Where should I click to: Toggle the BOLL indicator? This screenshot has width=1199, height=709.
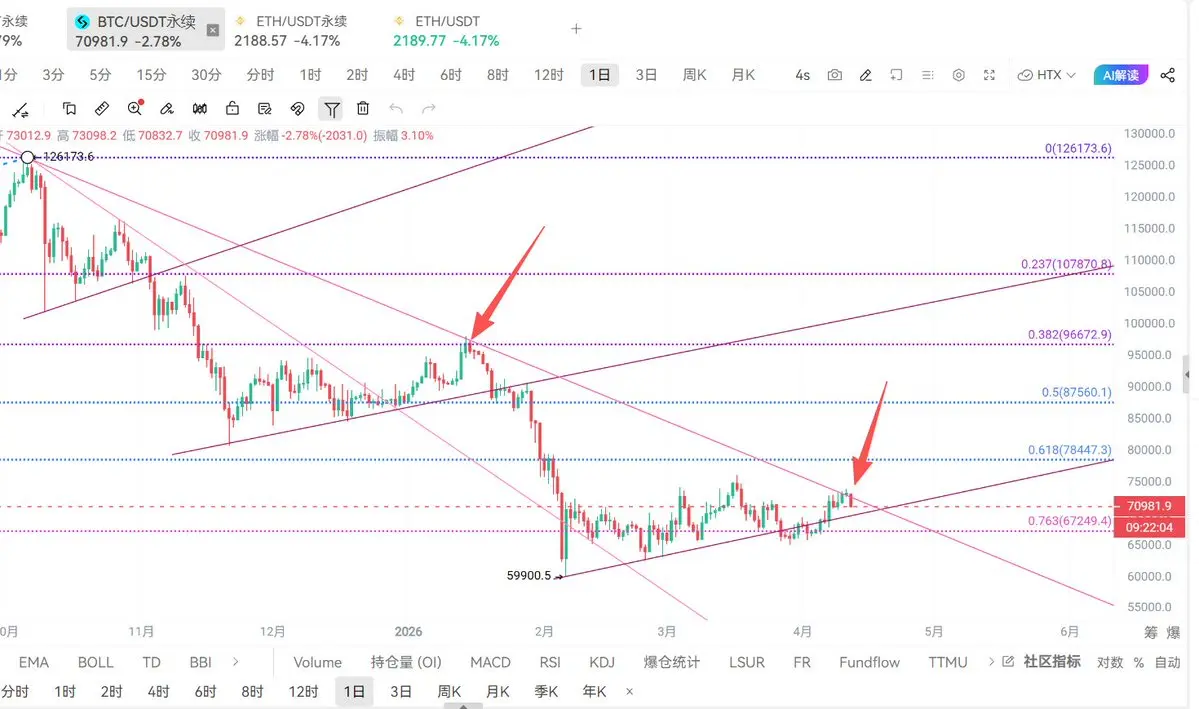(x=96, y=662)
